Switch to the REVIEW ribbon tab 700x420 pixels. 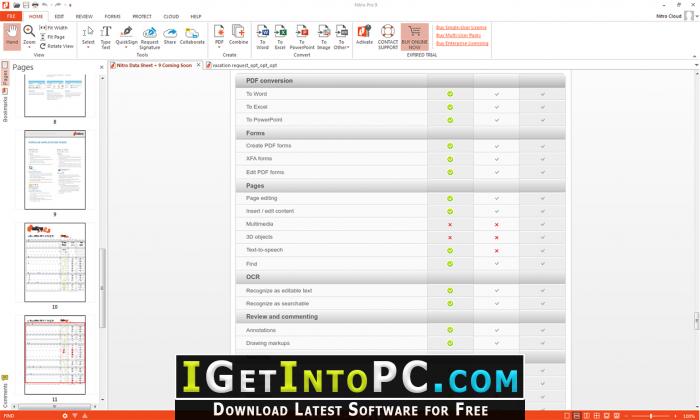coord(84,17)
